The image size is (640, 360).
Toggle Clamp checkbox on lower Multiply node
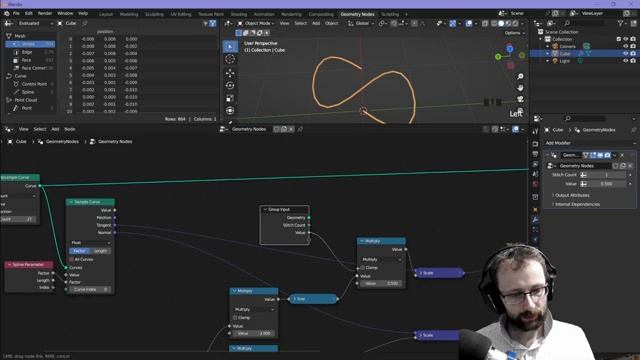(x=235, y=318)
